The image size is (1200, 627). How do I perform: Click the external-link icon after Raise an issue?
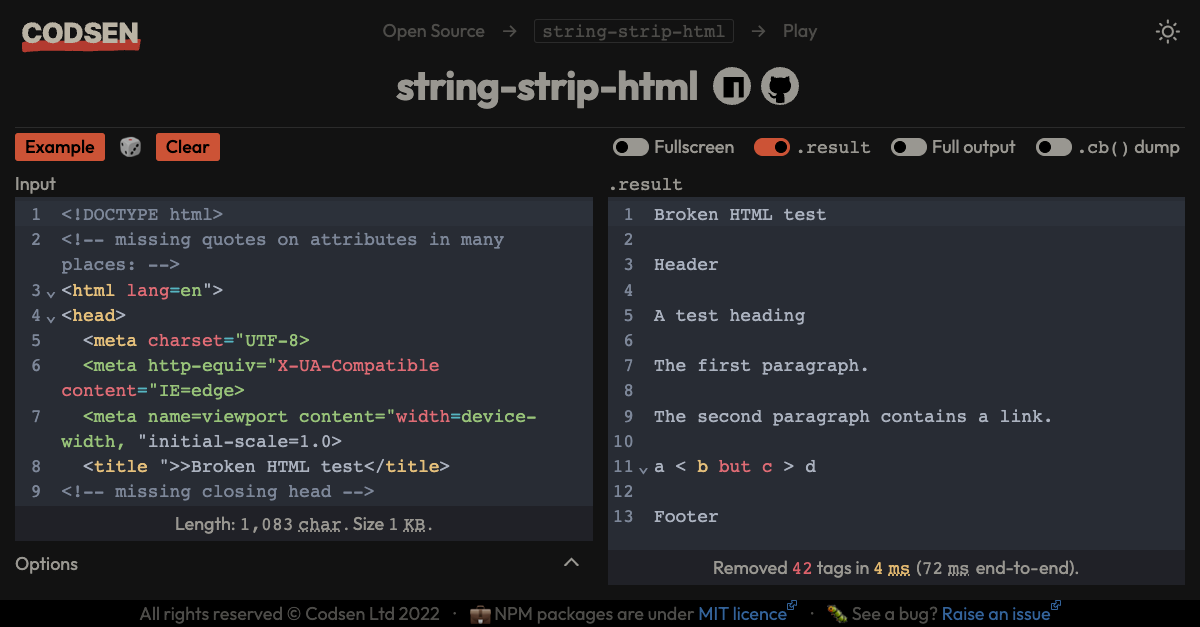[x=1054, y=608]
